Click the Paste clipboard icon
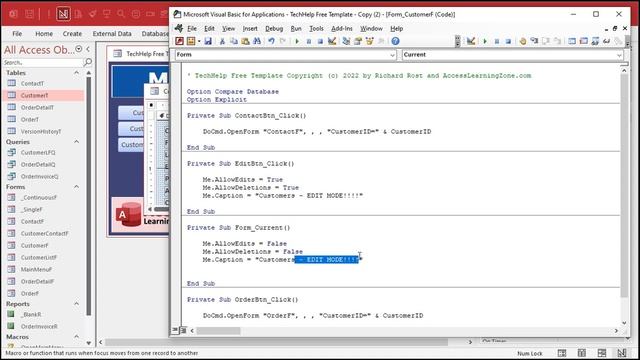The height and width of the screenshot is (360, 640). pos(245,41)
